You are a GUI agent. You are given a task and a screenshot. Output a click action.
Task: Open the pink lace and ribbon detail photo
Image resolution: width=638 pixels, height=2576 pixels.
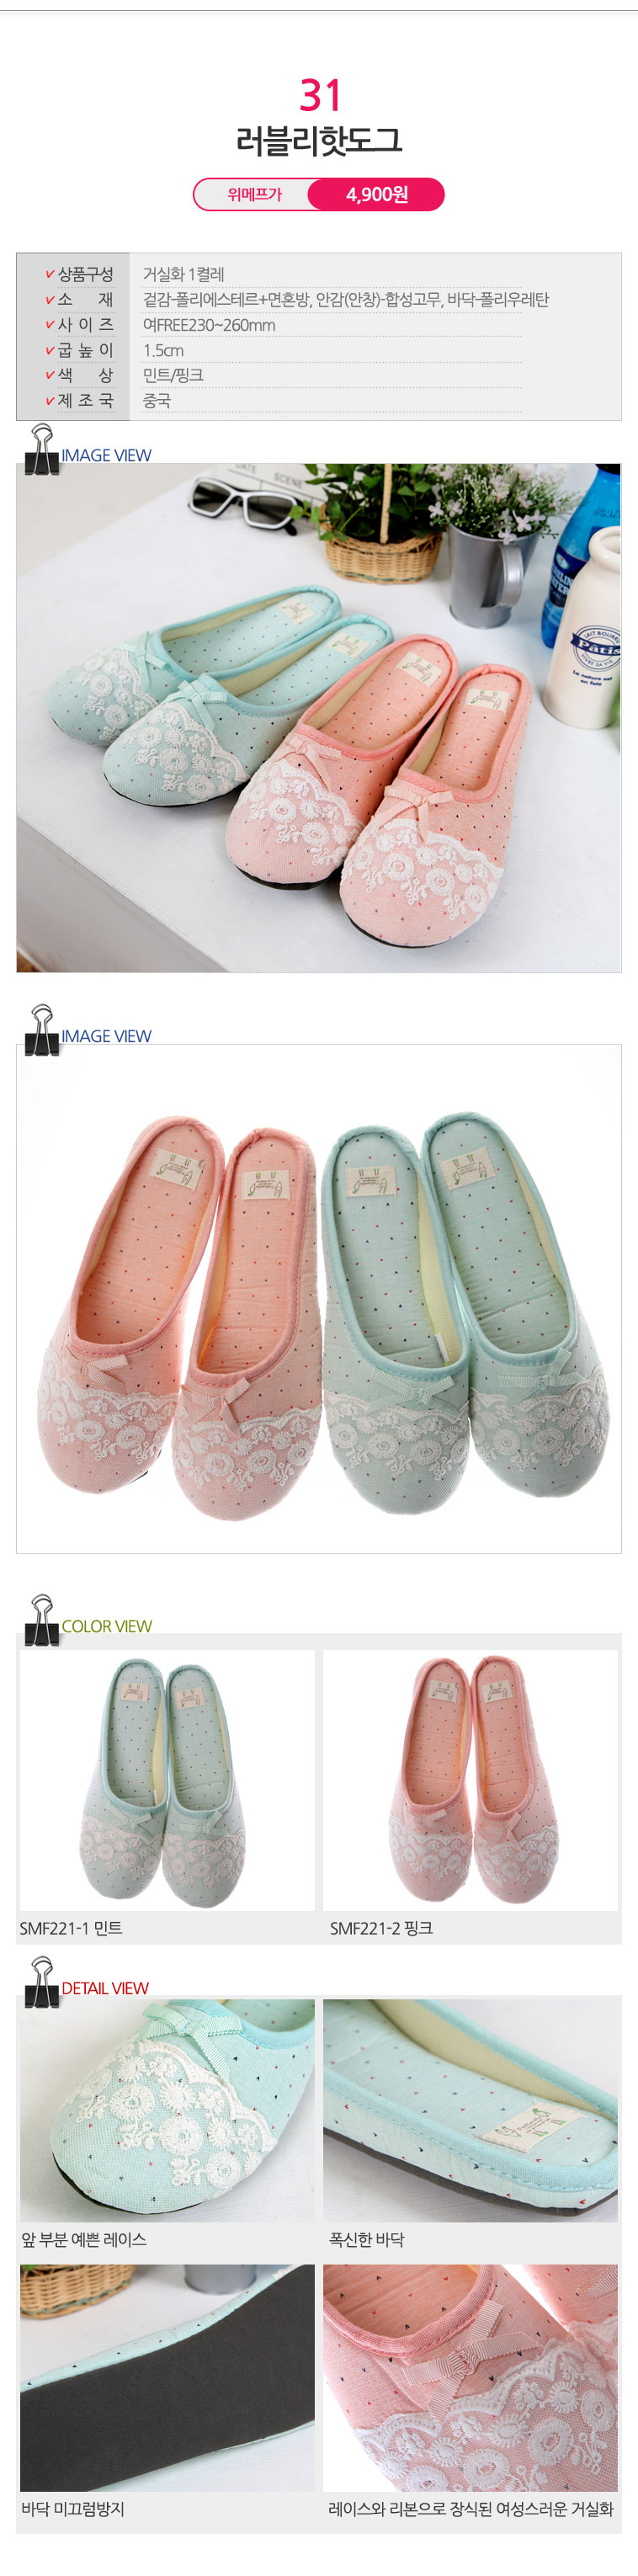click(470, 2379)
